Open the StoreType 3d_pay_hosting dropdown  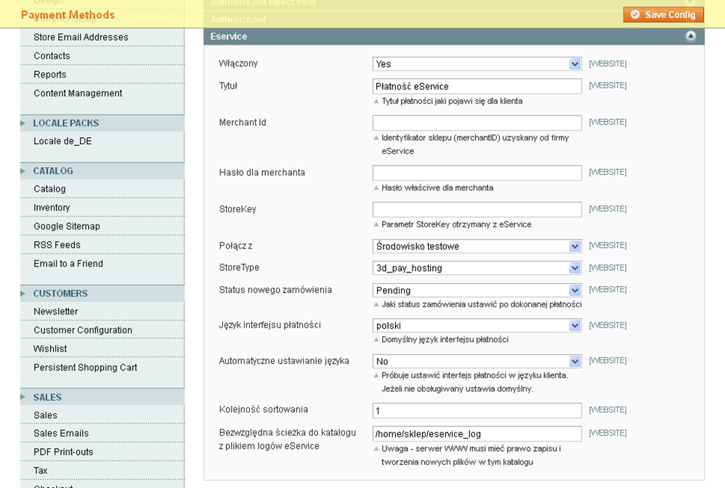coord(477,268)
